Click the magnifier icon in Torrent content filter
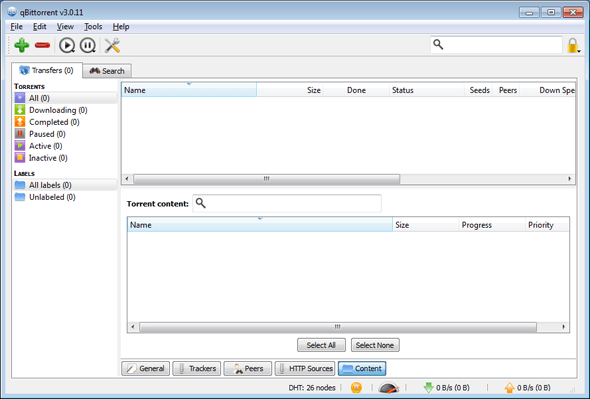This screenshot has width=590, height=399. [201, 203]
